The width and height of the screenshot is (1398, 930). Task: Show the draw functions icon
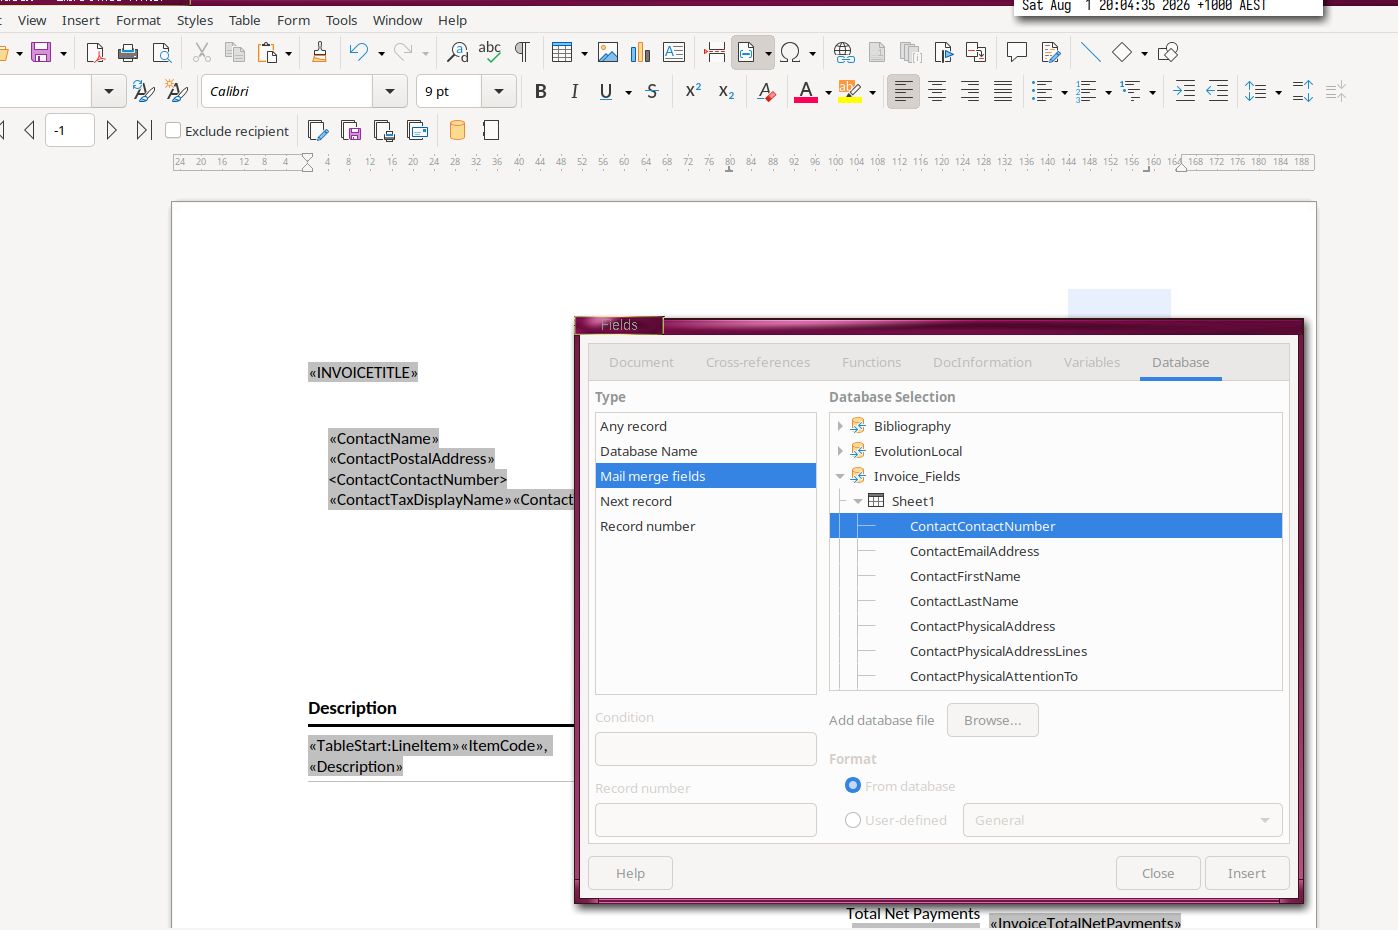[x=1167, y=52]
